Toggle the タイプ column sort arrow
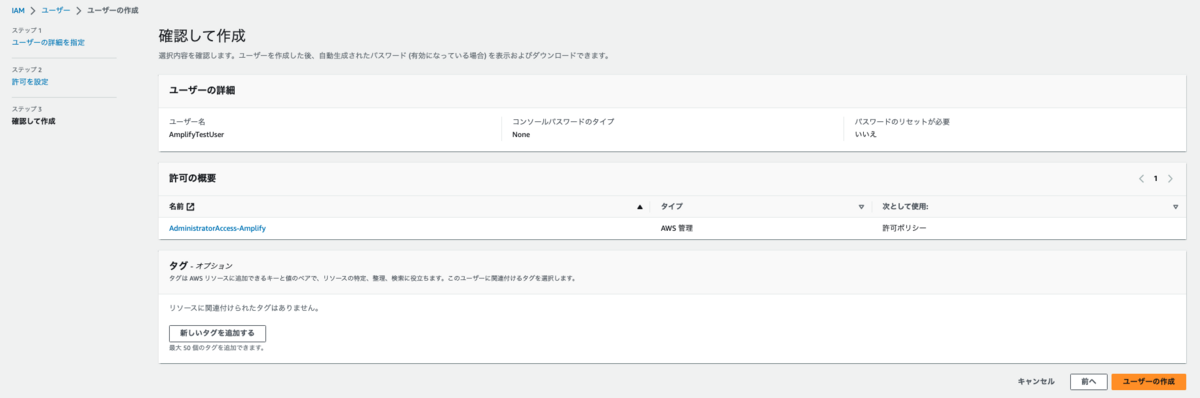1200x398 pixels. coord(861,207)
